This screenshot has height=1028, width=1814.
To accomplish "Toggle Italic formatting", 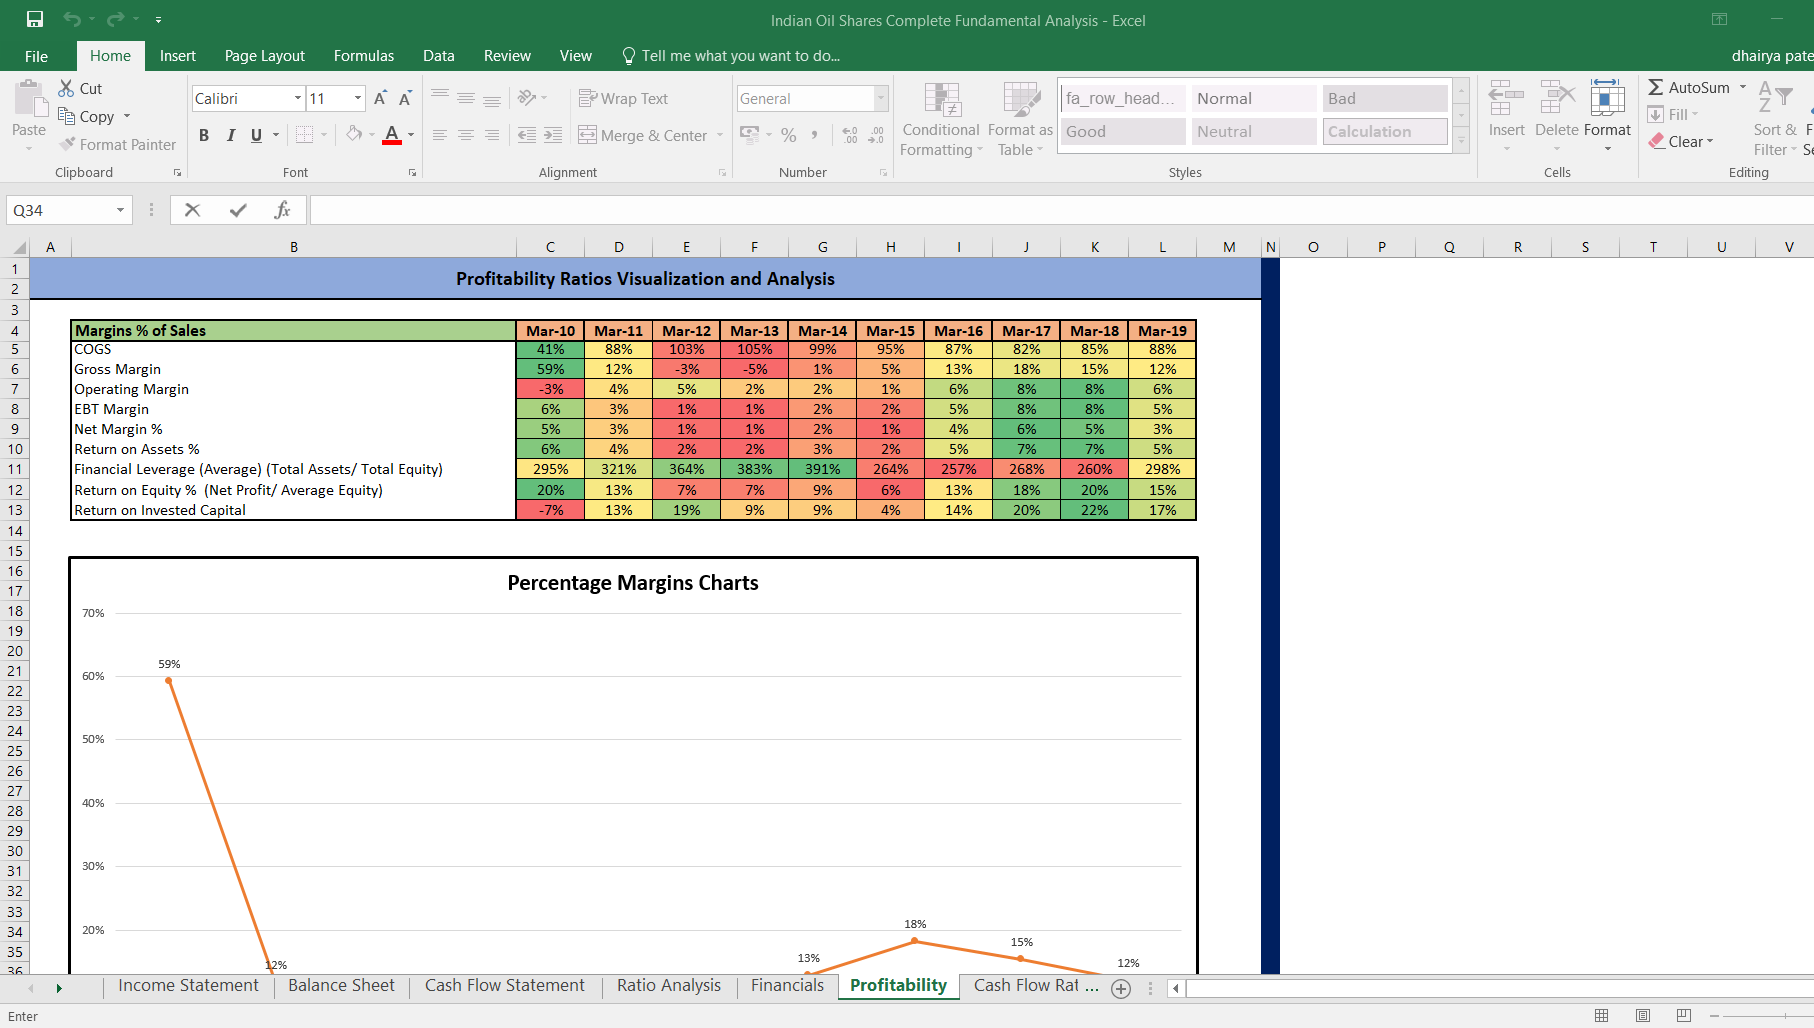I will (231, 135).
